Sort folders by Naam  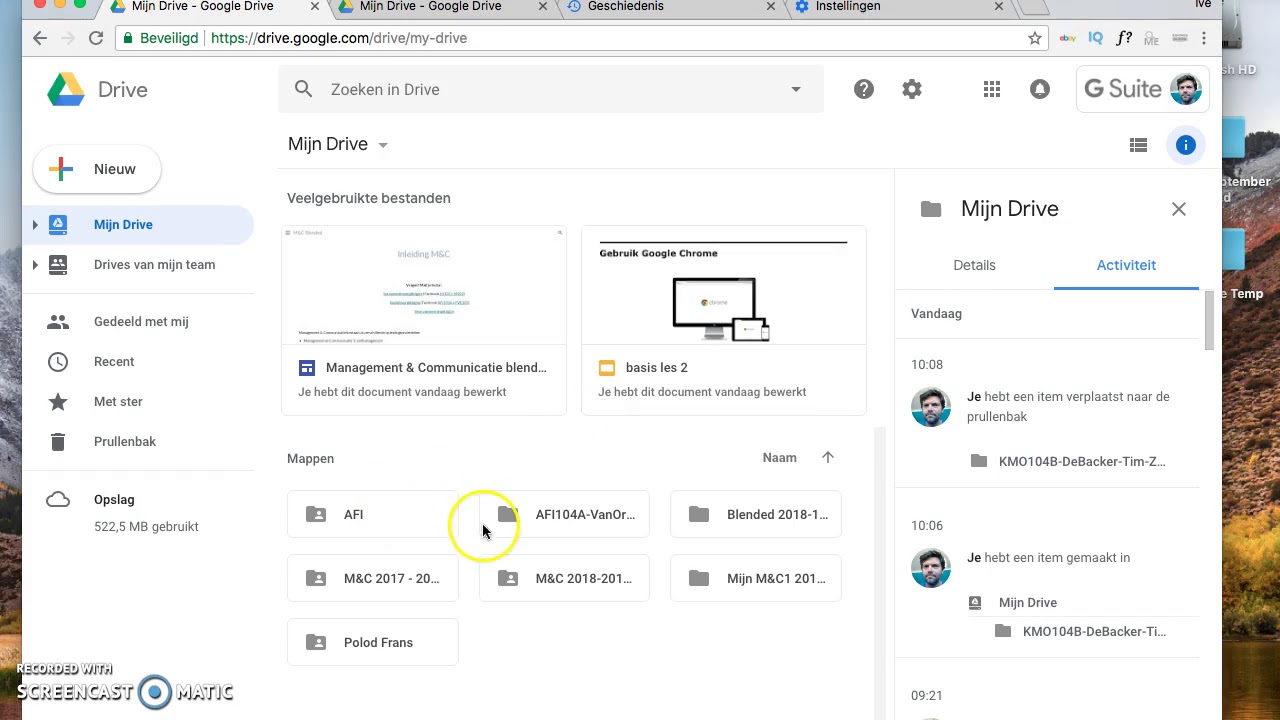click(780, 458)
